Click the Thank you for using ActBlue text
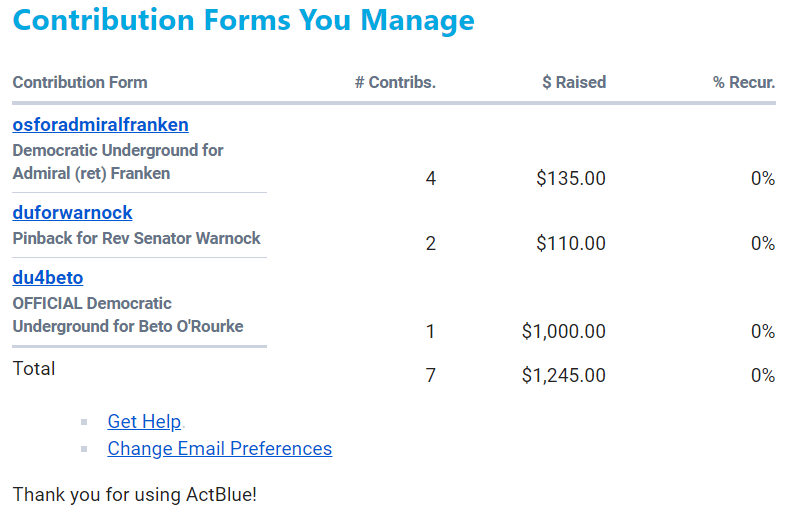Screen dimensions: 789x515 (135, 494)
